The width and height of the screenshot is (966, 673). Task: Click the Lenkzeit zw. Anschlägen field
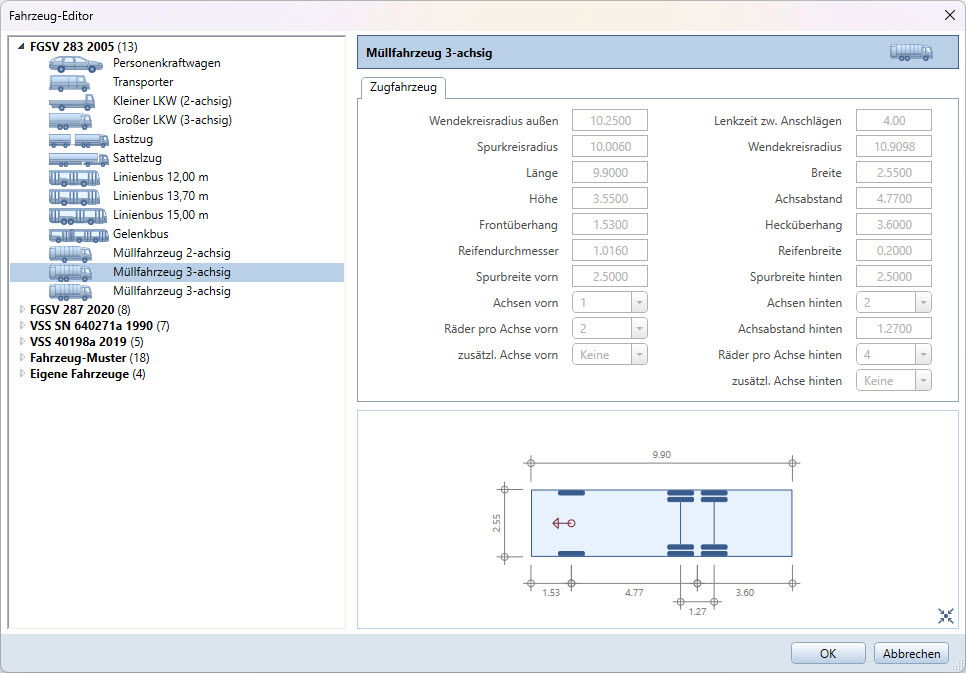click(894, 120)
